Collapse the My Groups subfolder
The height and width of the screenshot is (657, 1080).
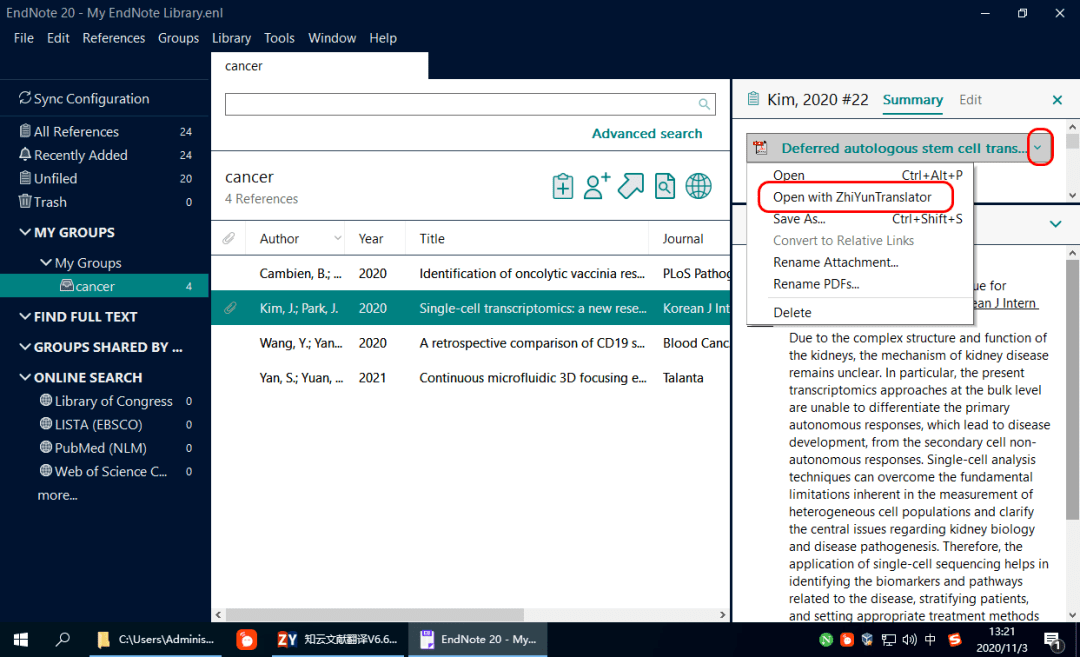[45, 262]
